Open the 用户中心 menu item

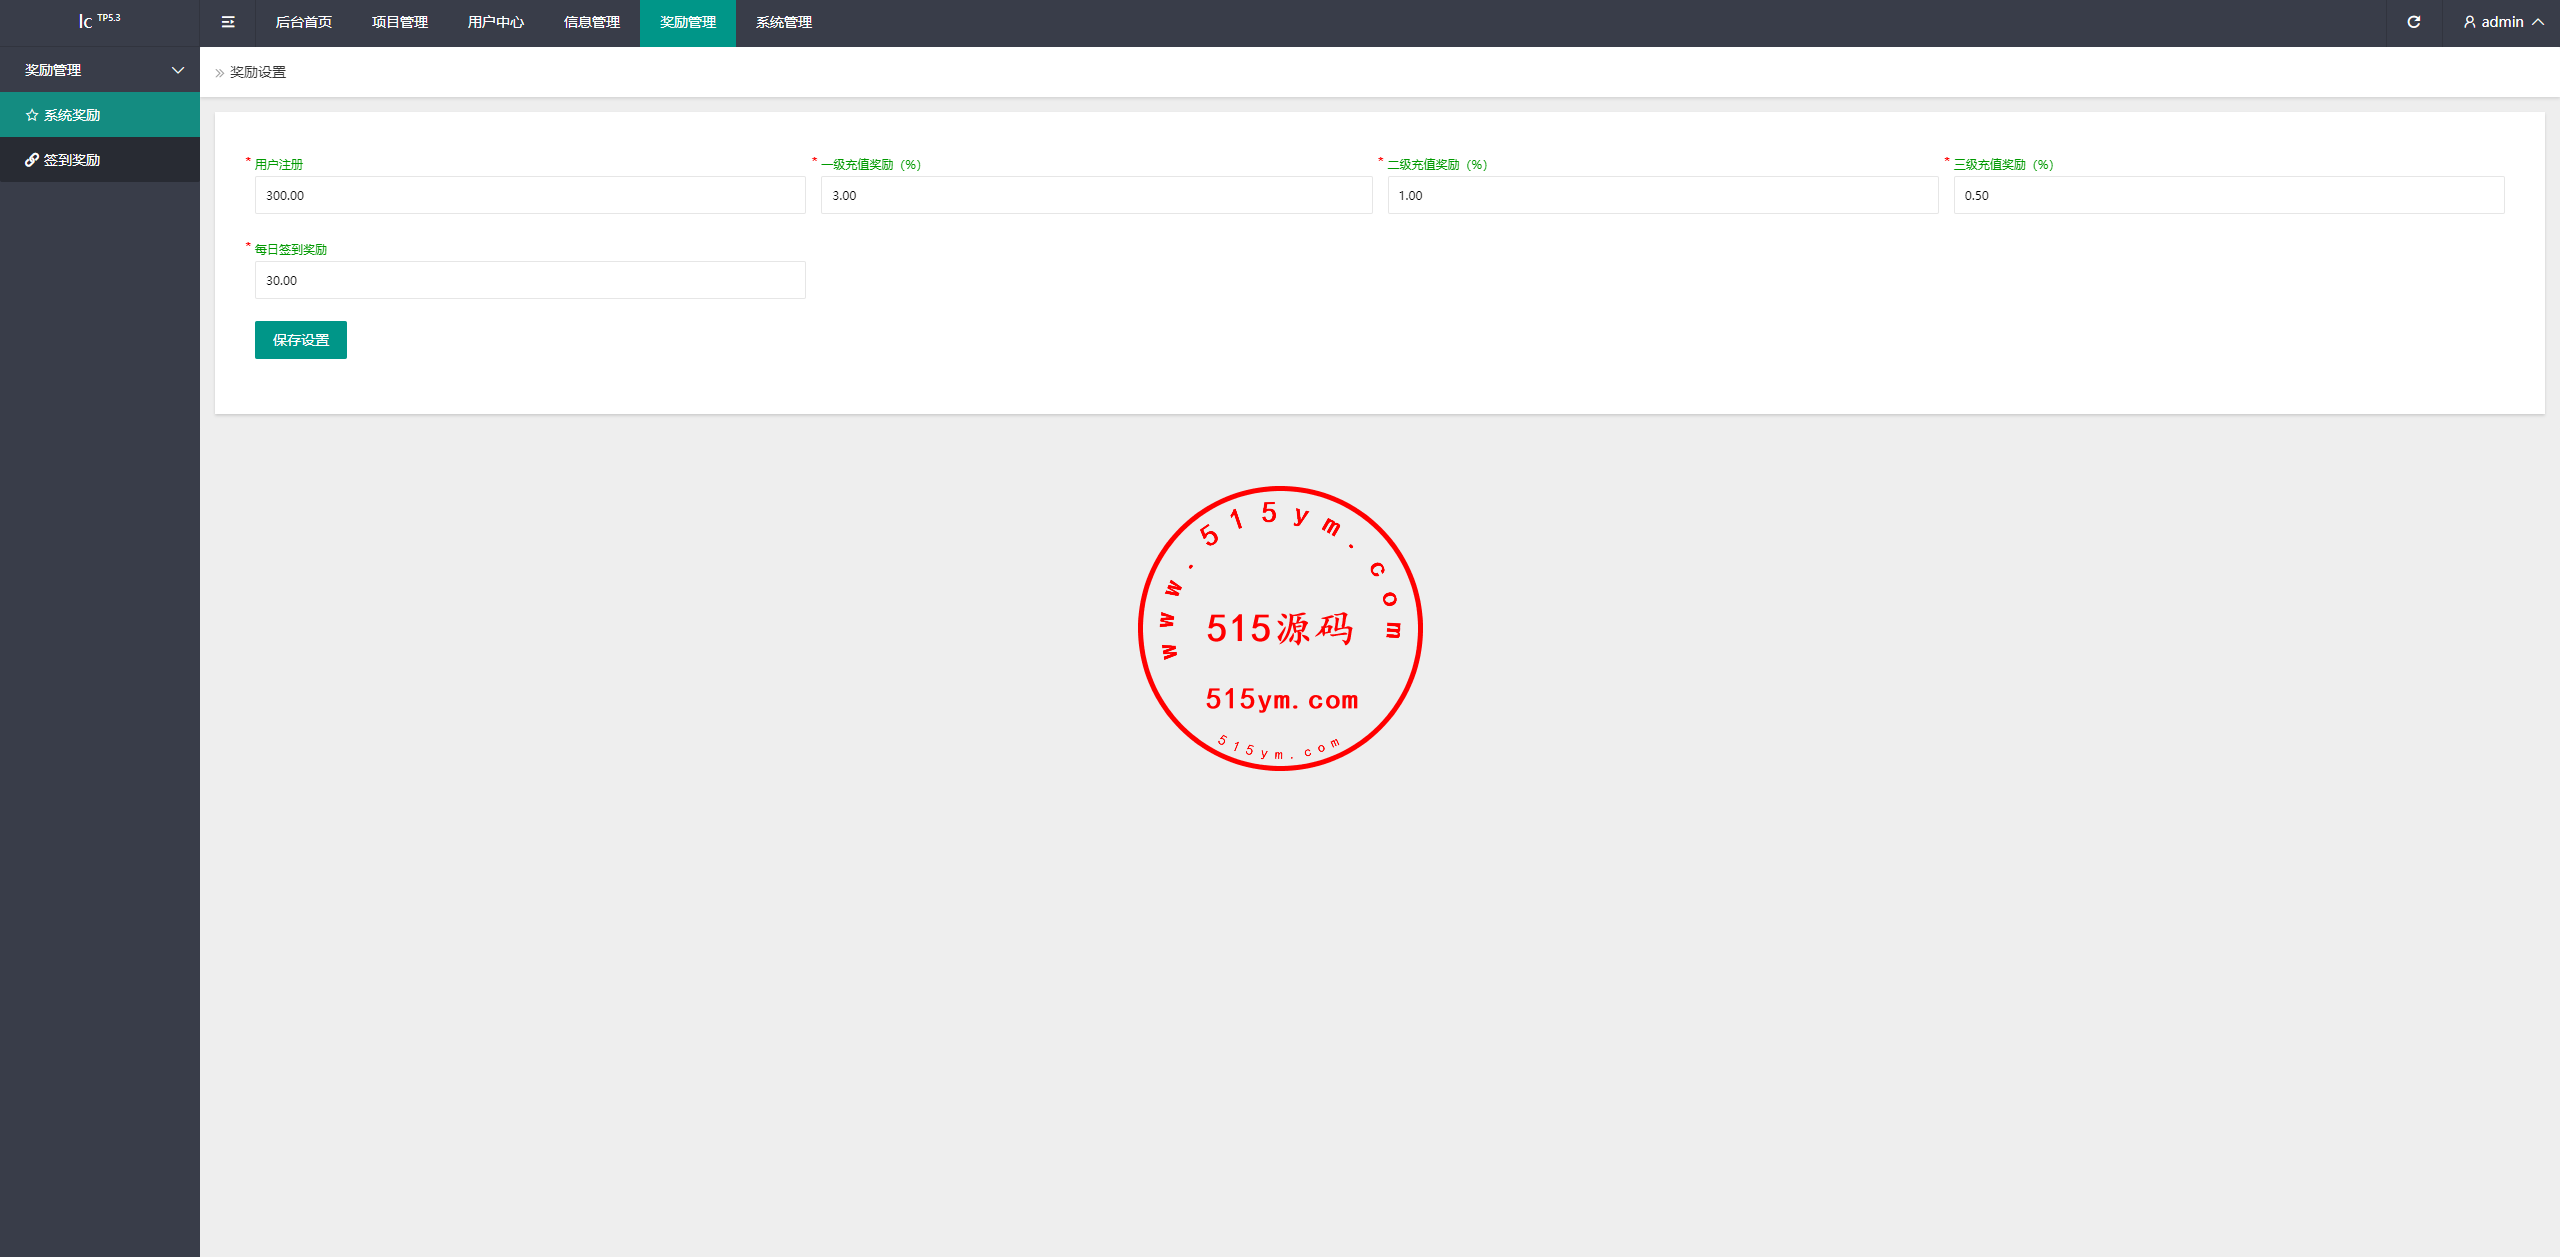495,22
